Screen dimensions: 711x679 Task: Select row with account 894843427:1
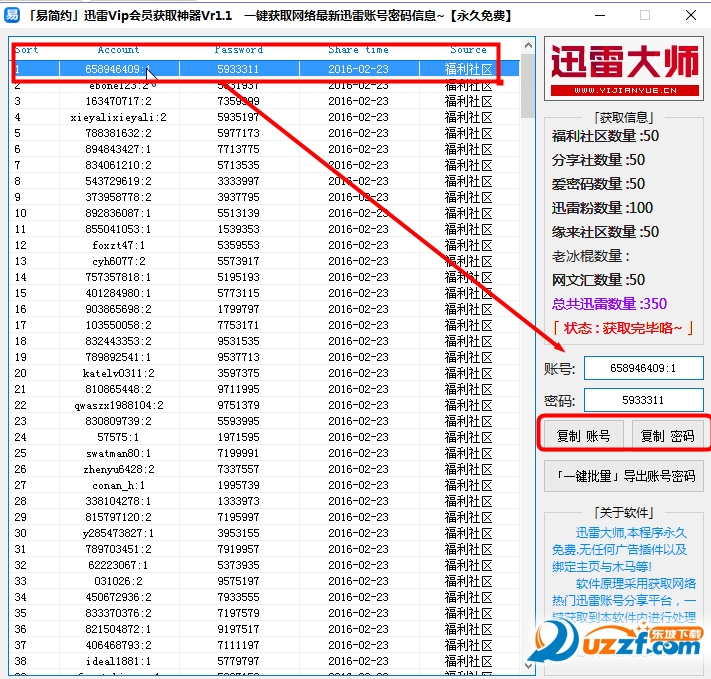click(x=264, y=149)
